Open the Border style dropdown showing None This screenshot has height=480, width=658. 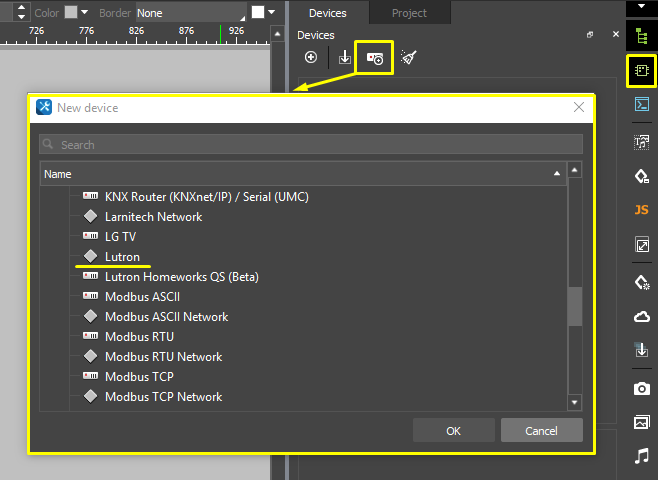coord(190,13)
